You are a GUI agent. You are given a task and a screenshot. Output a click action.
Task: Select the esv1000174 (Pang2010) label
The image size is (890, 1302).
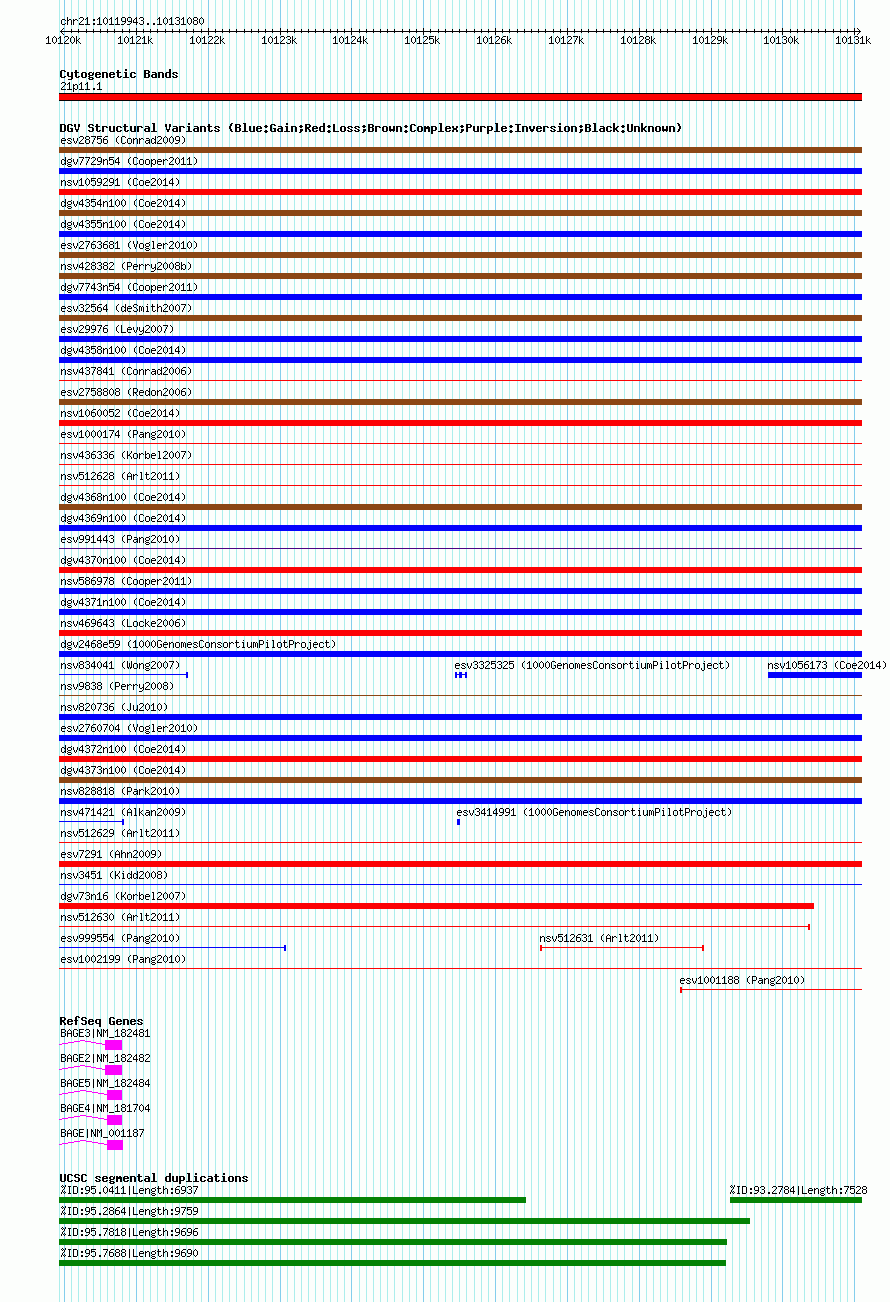[123, 434]
